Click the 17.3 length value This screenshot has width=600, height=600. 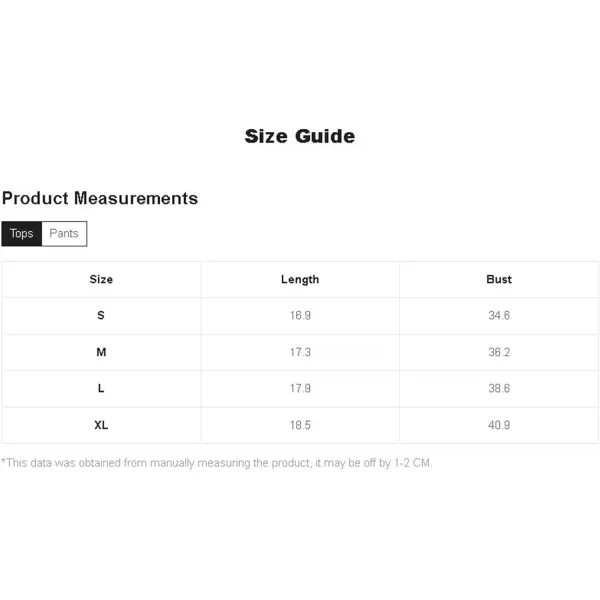coord(300,352)
